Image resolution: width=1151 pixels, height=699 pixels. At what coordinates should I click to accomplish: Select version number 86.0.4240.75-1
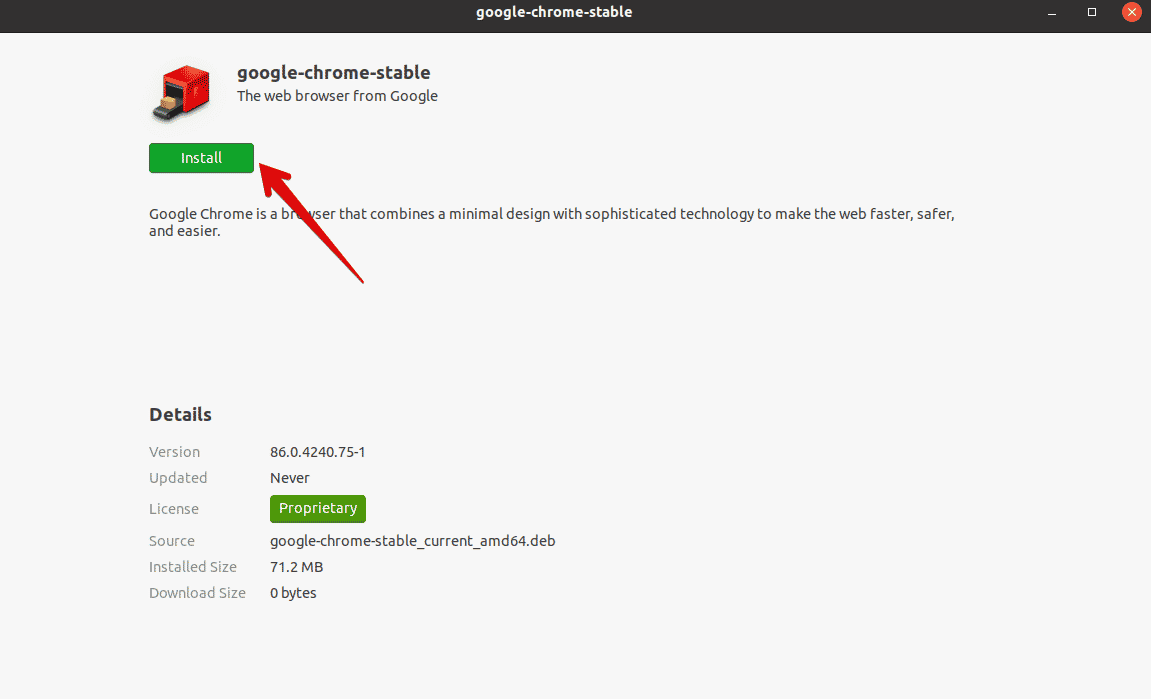click(x=317, y=452)
